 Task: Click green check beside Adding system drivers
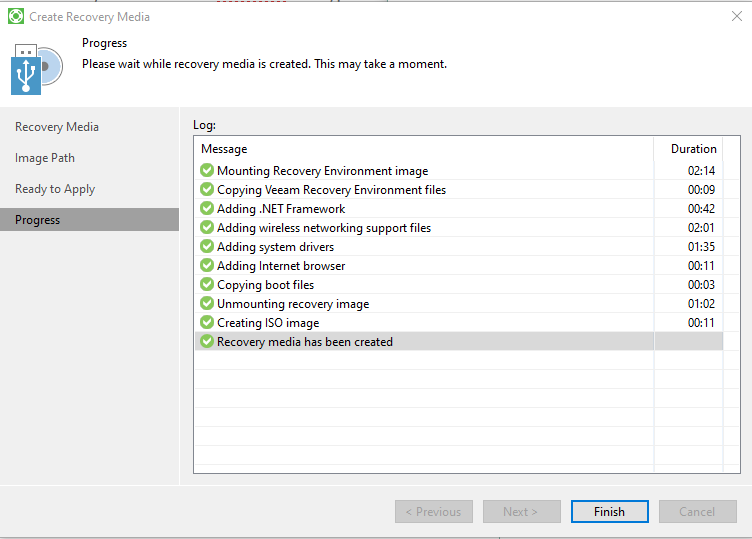click(207, 246)
